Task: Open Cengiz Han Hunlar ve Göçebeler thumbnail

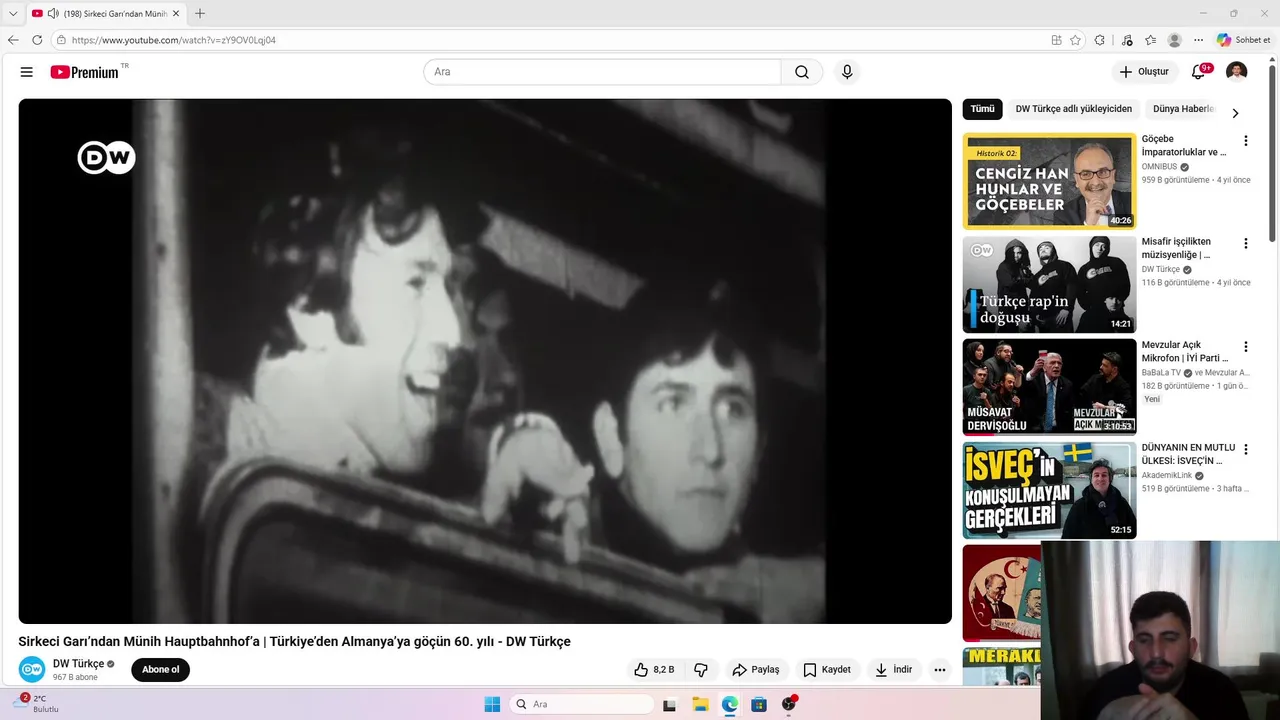Action: (x=1049, y=181)
